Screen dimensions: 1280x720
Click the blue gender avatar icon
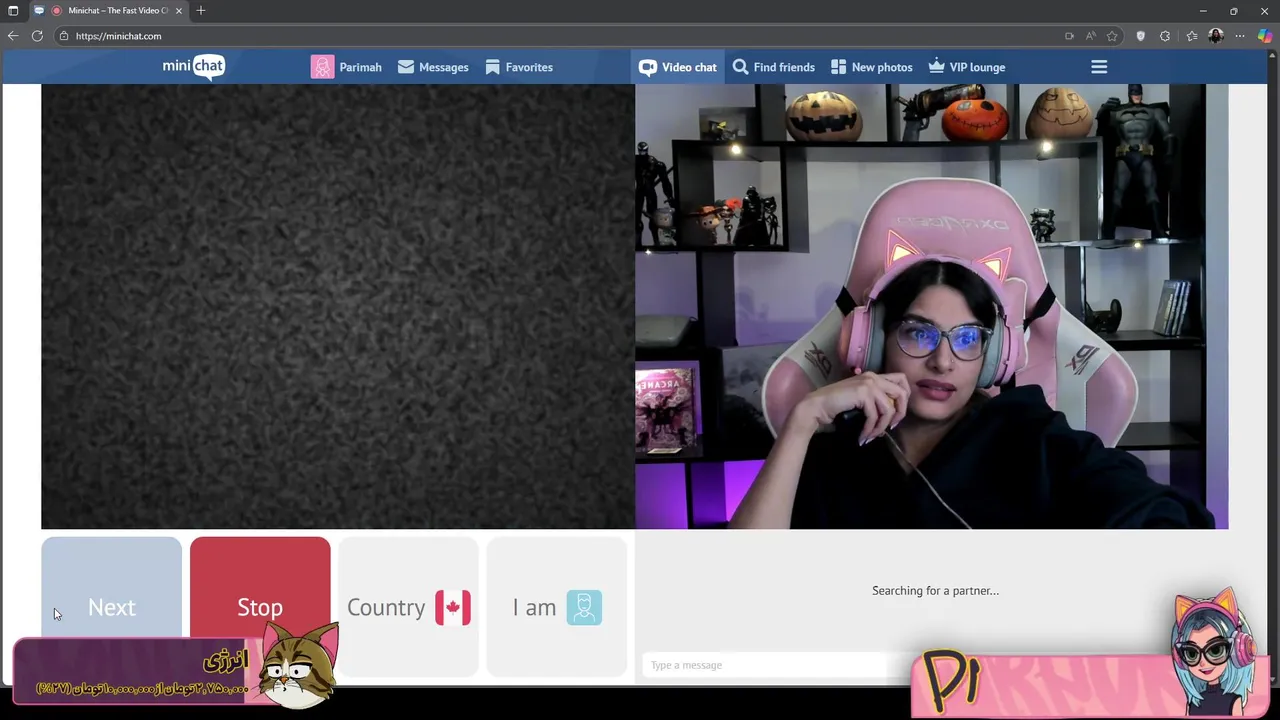point(584,607)
